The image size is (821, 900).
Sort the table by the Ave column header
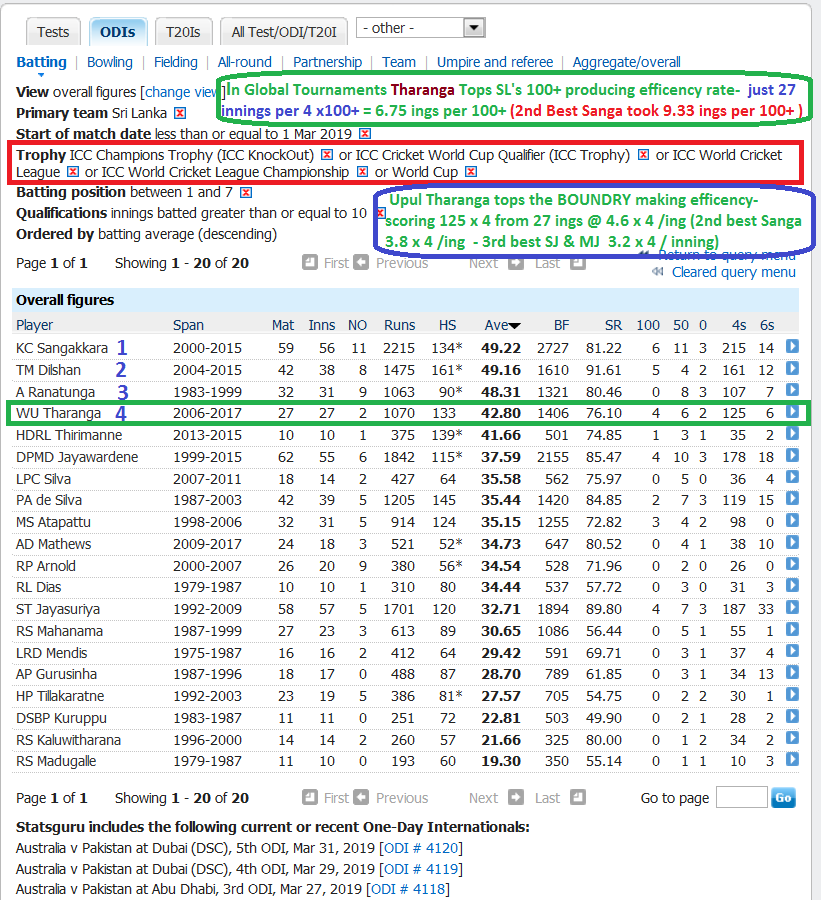coord(502,325)
